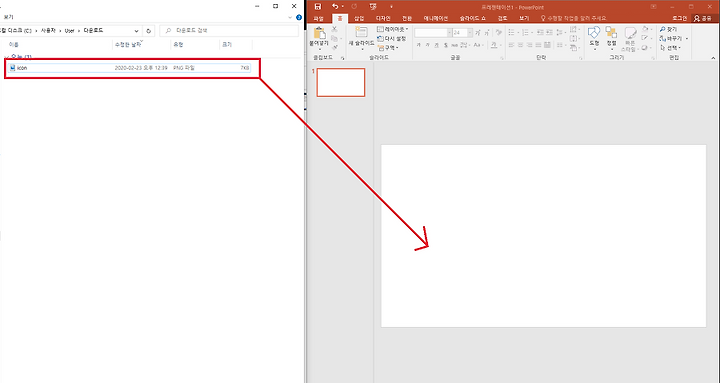
Task: Select the icon PNG file in Explorer
Action: click(129, 68)
